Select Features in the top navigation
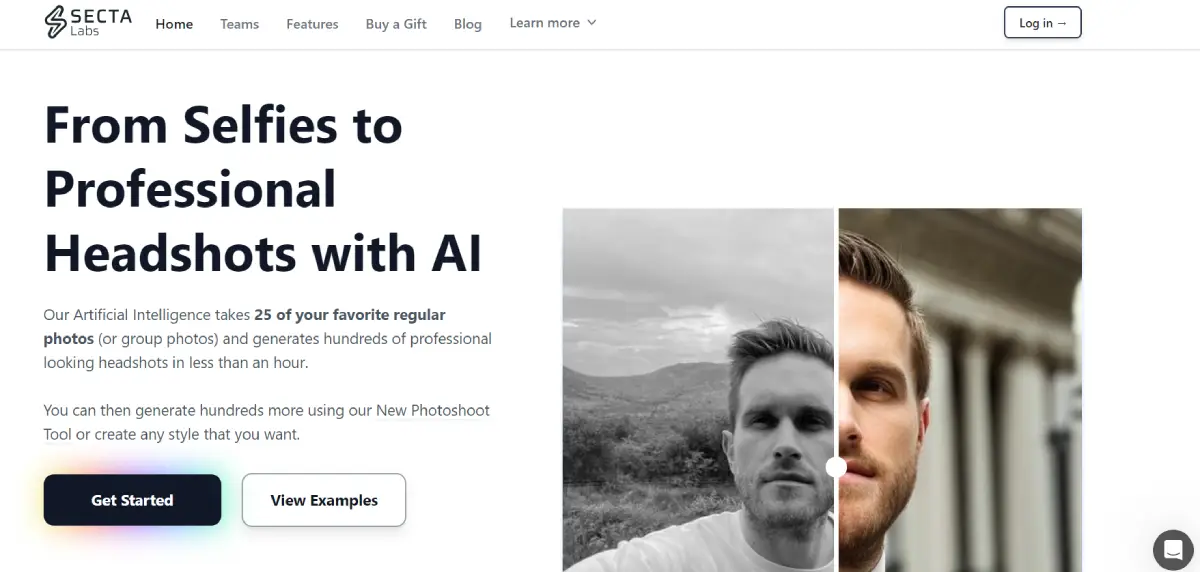The image size is (1200, 572). (312, 24)
